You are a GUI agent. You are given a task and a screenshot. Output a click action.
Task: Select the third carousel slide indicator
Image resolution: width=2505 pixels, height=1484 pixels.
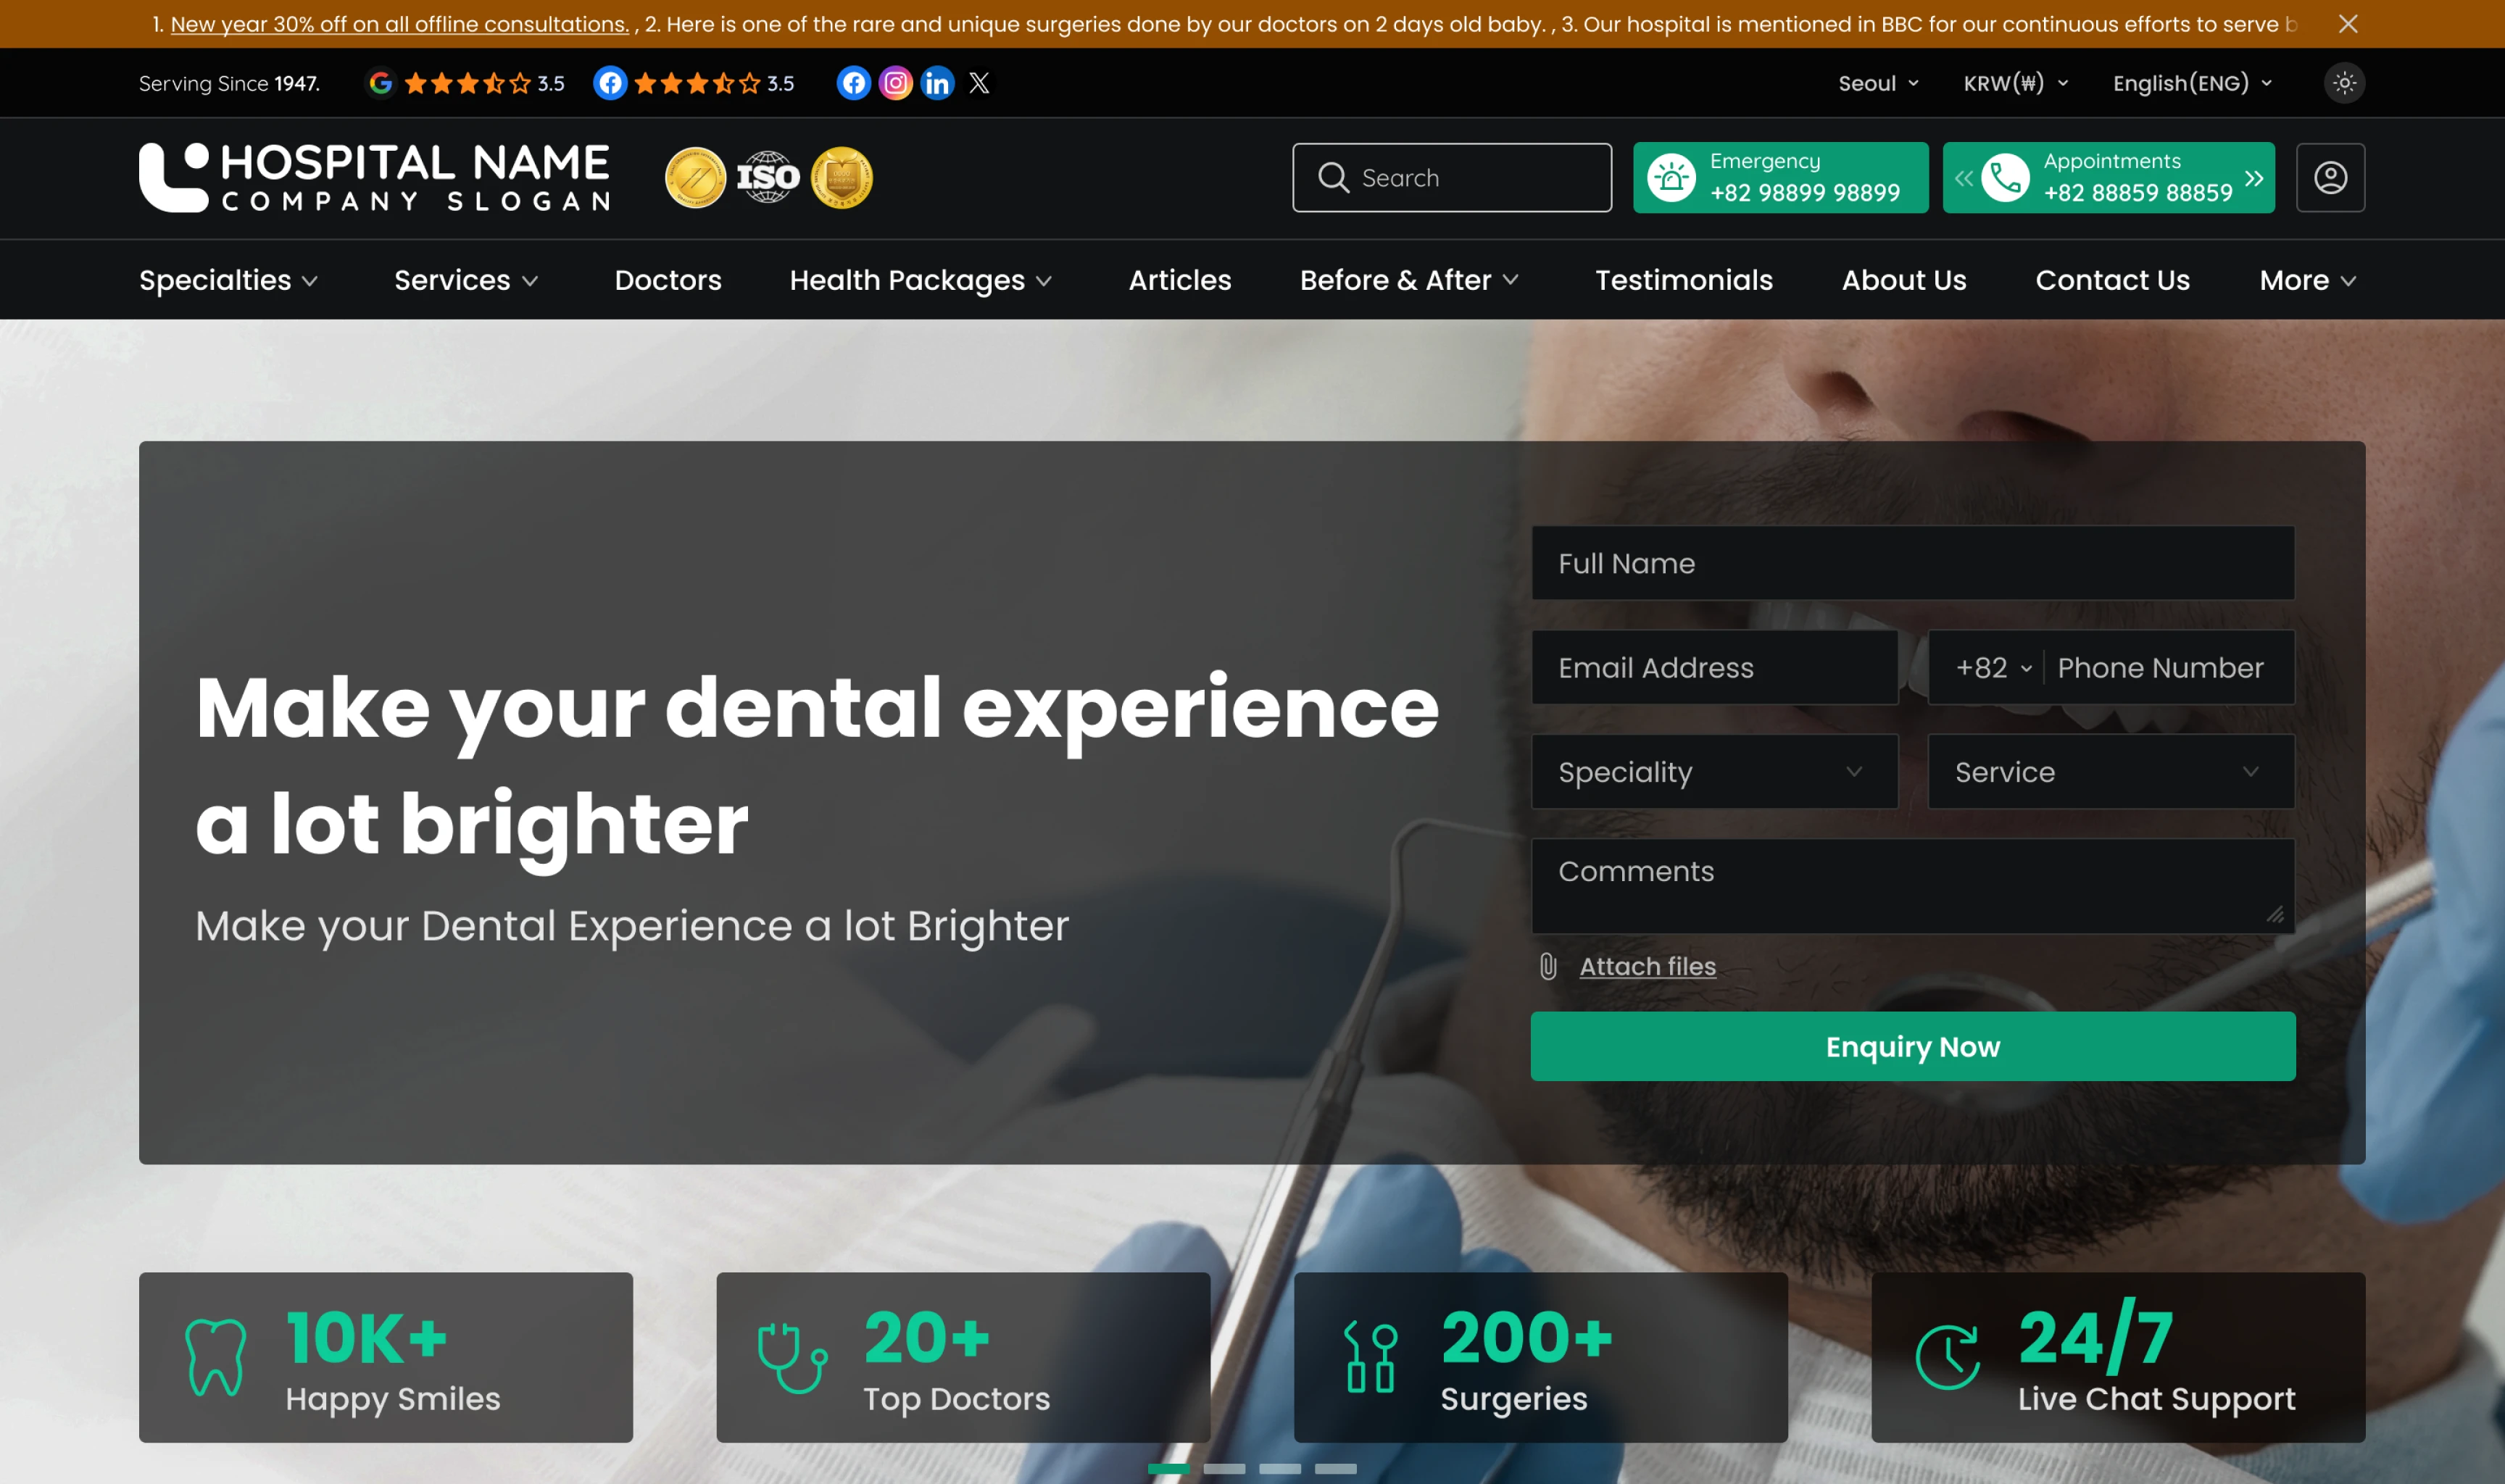[1279, 1469]
